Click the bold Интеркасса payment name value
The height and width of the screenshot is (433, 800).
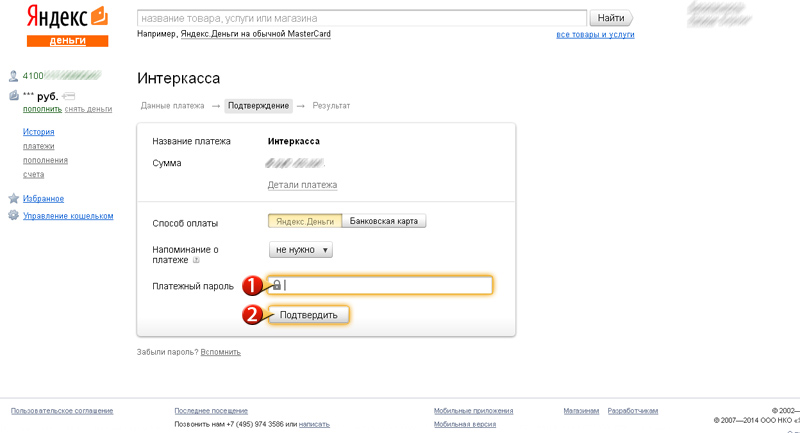(294, 141)
